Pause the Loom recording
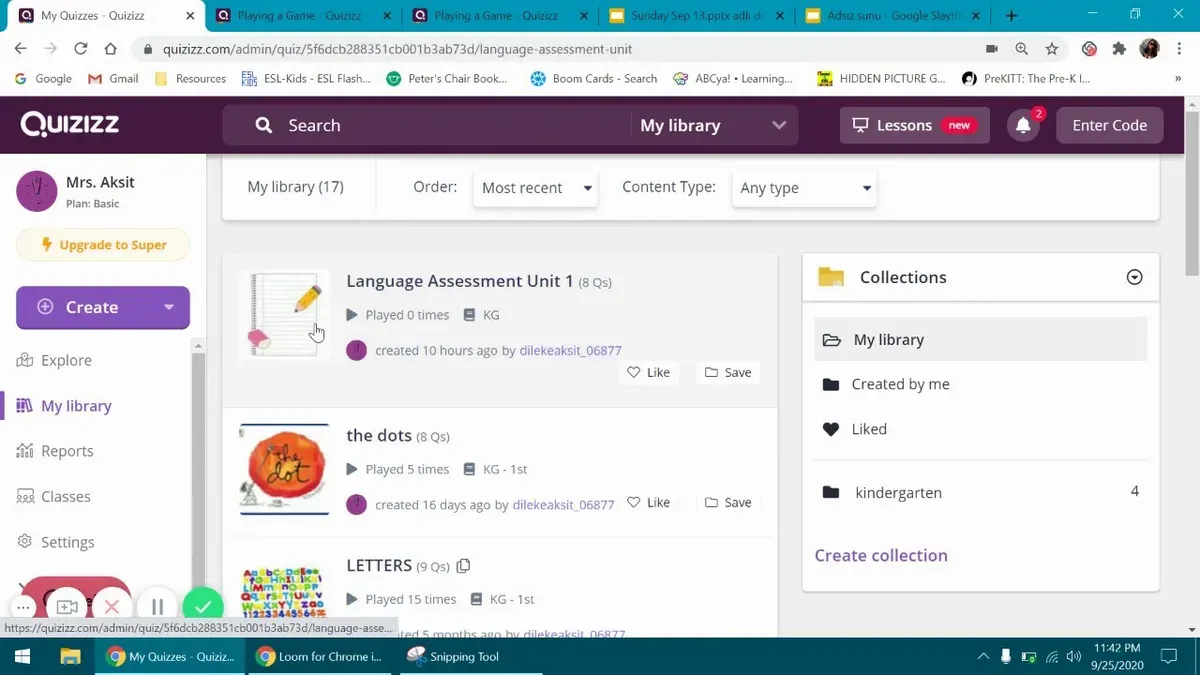 [157, 607]
